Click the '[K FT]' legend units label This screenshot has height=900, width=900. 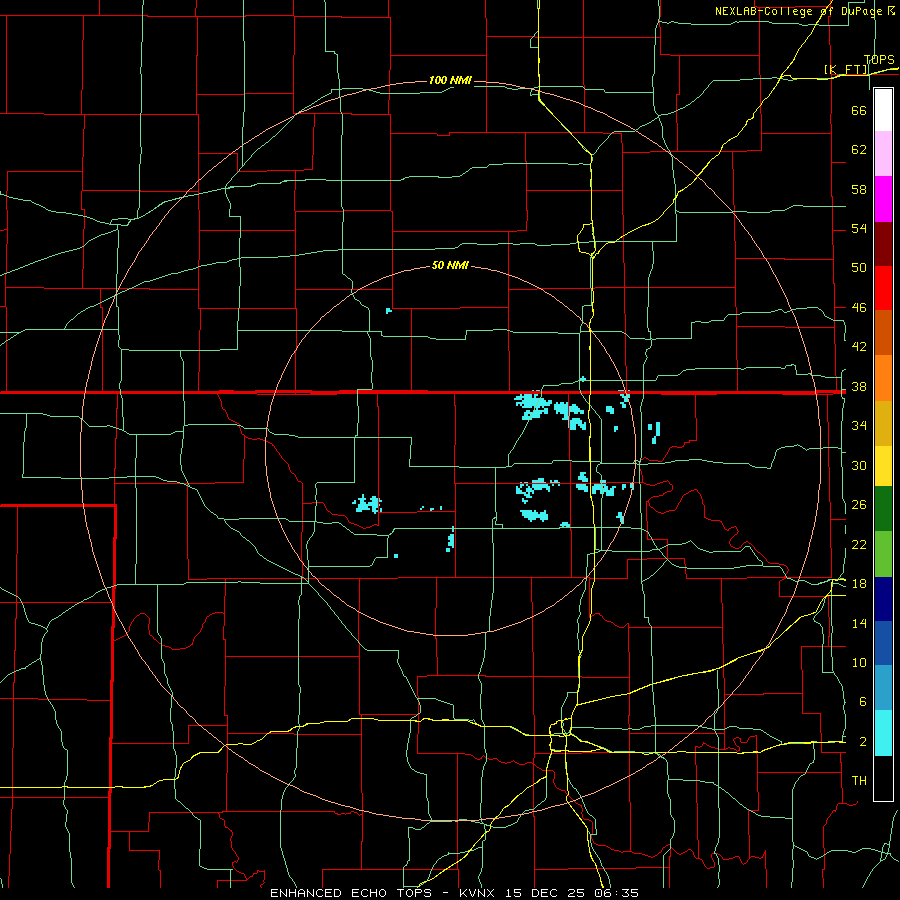click(846, 69)
